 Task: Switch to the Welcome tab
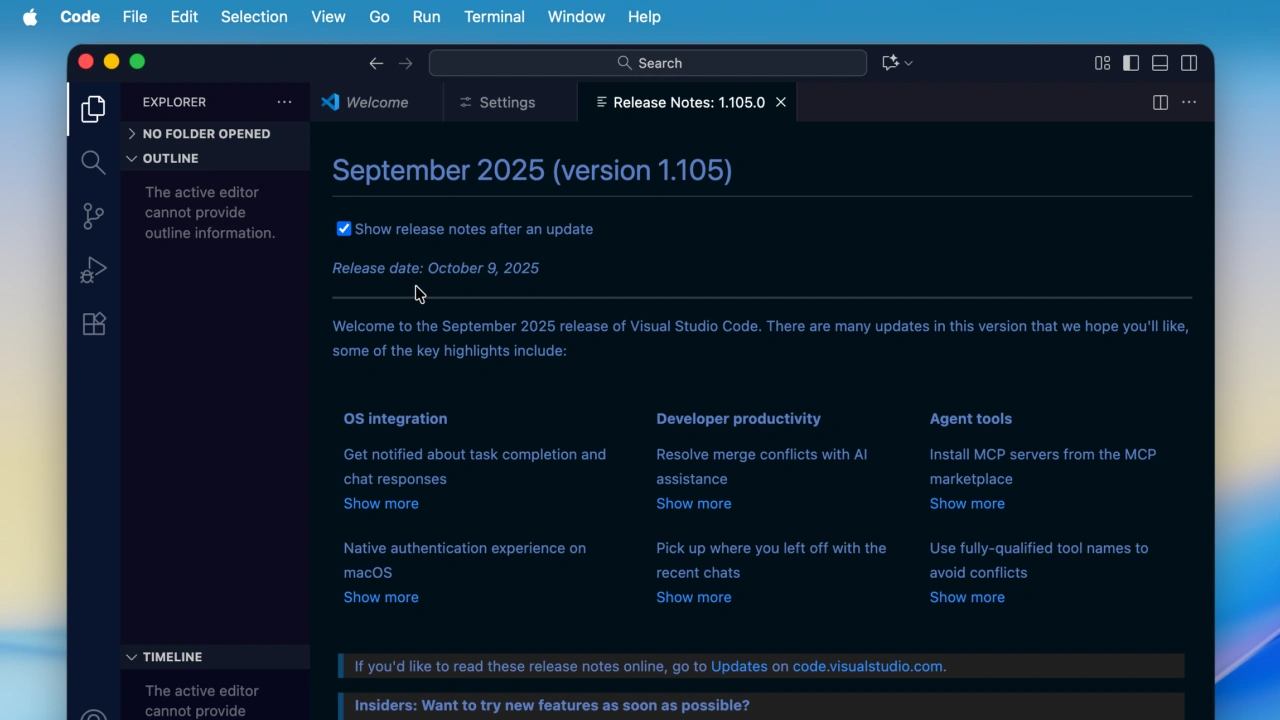[377, 102]
